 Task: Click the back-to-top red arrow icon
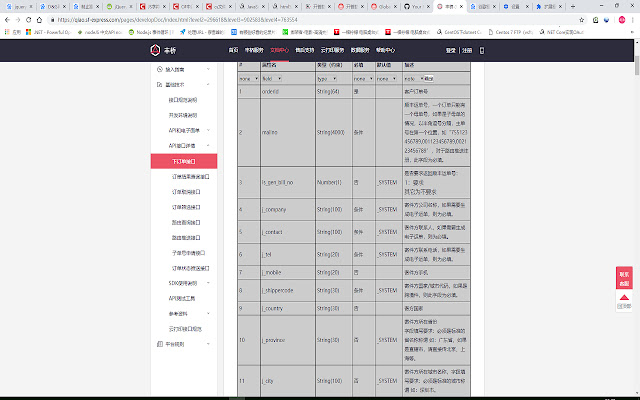click(624, 297)
